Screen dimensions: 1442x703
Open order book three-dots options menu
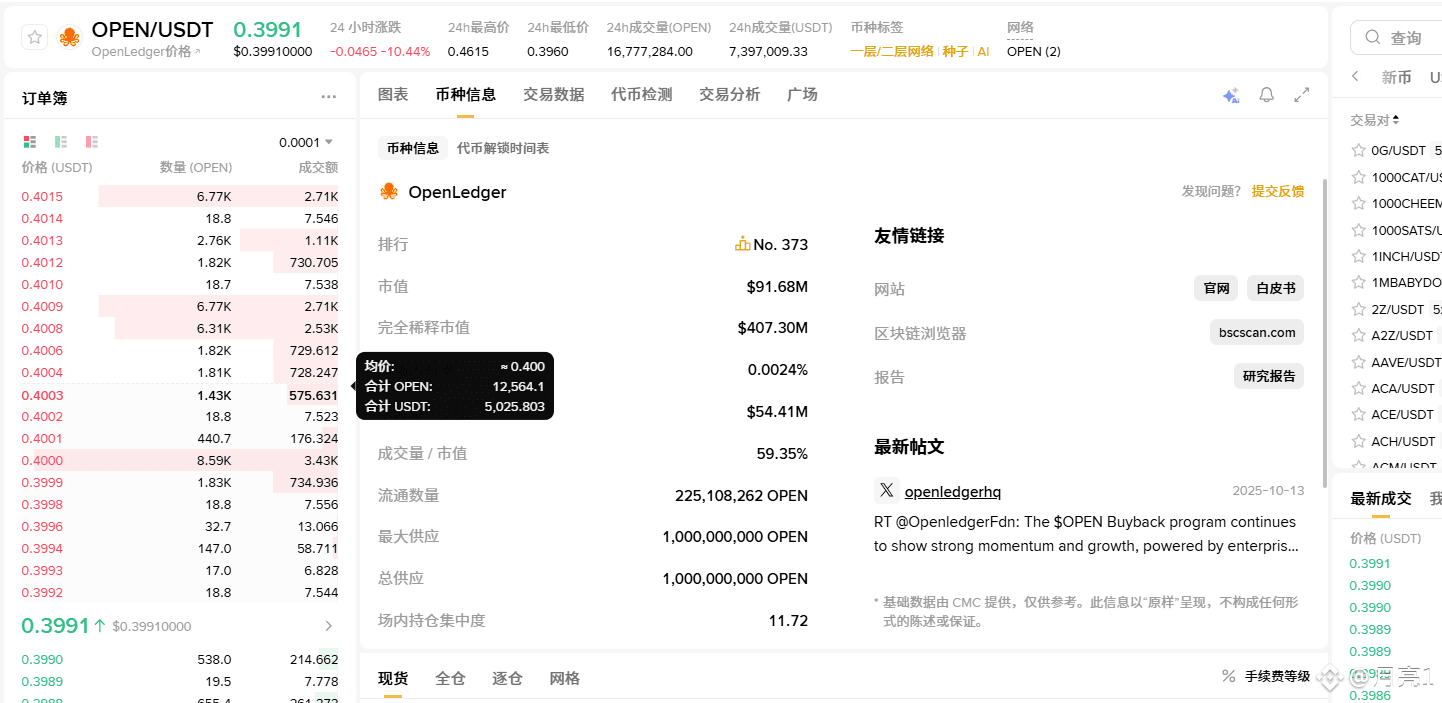click(329, 97)
